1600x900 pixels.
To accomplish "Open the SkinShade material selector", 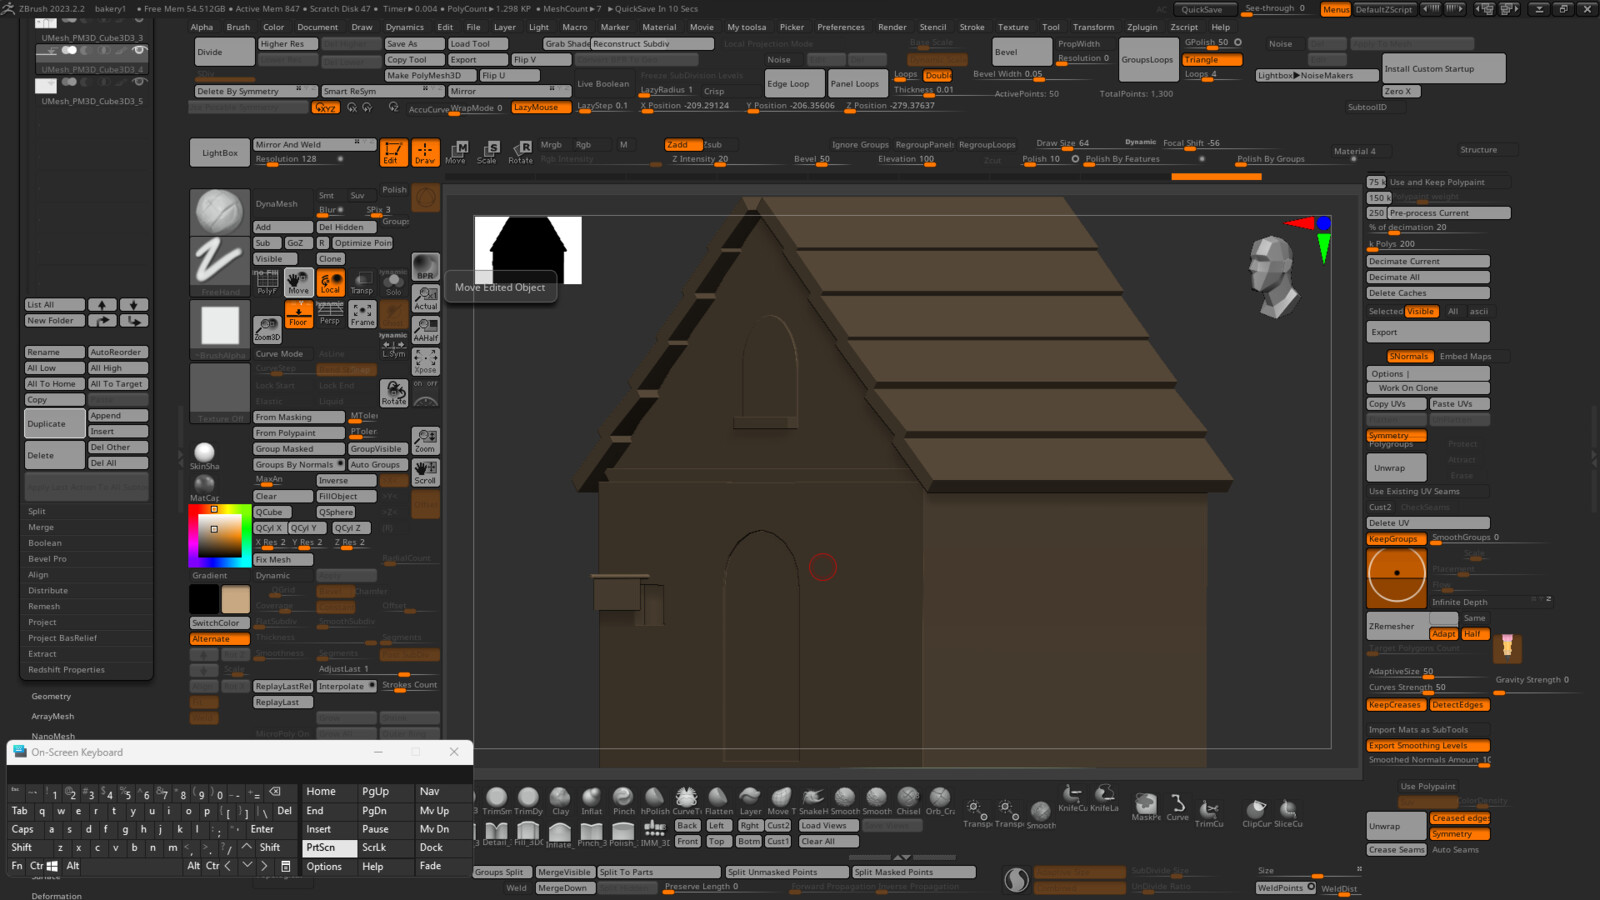I will tap(205, 456).
